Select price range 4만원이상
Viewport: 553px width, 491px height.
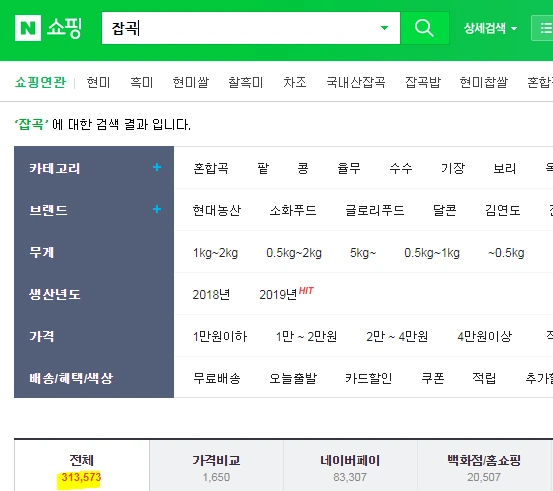[x=485, y=336]
